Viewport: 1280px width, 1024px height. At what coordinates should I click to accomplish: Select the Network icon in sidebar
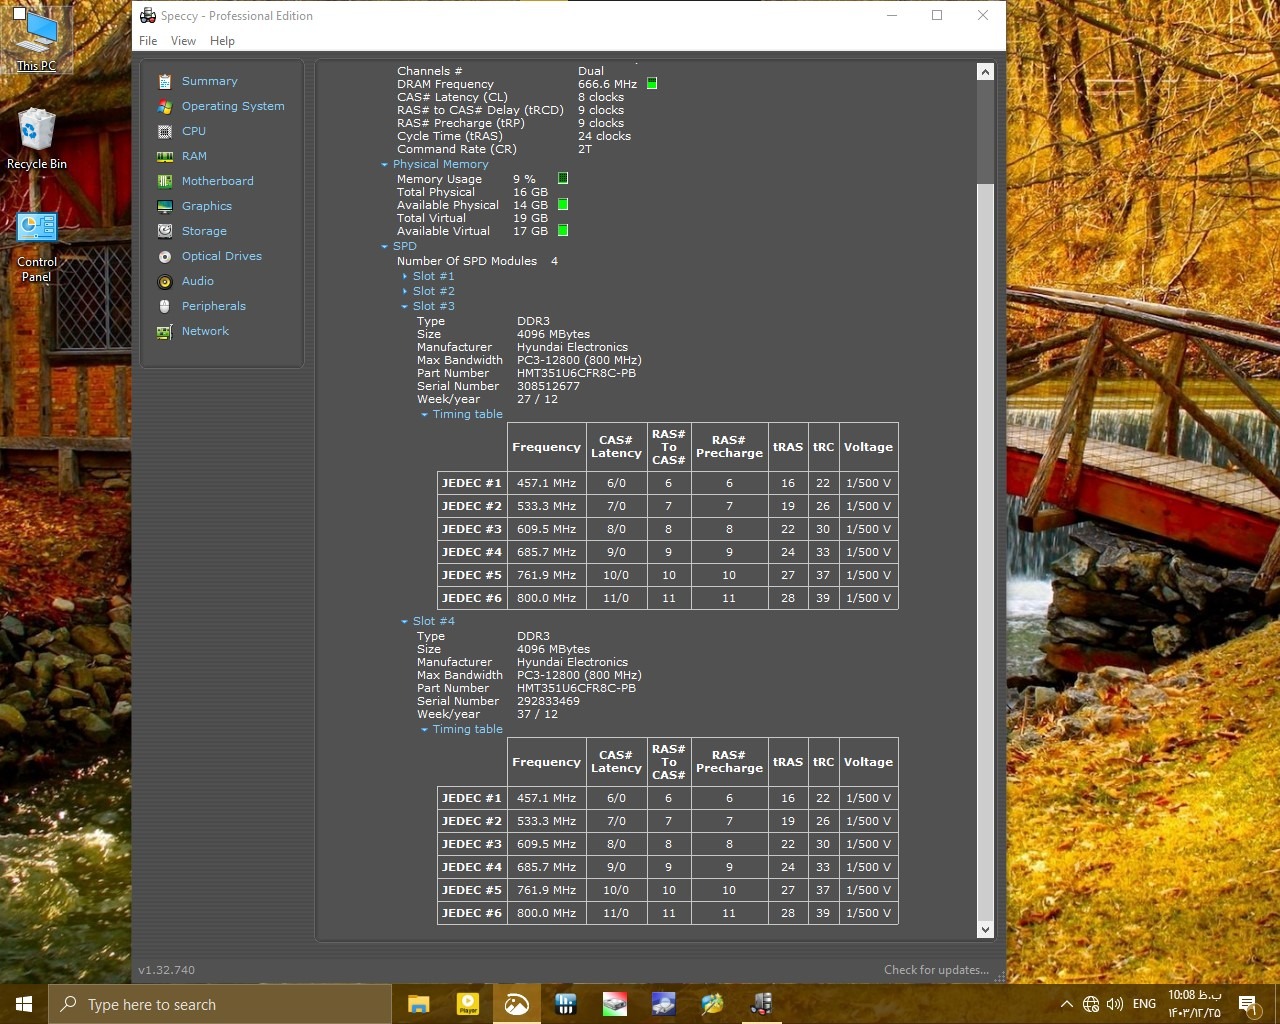(x=165, y=331)
